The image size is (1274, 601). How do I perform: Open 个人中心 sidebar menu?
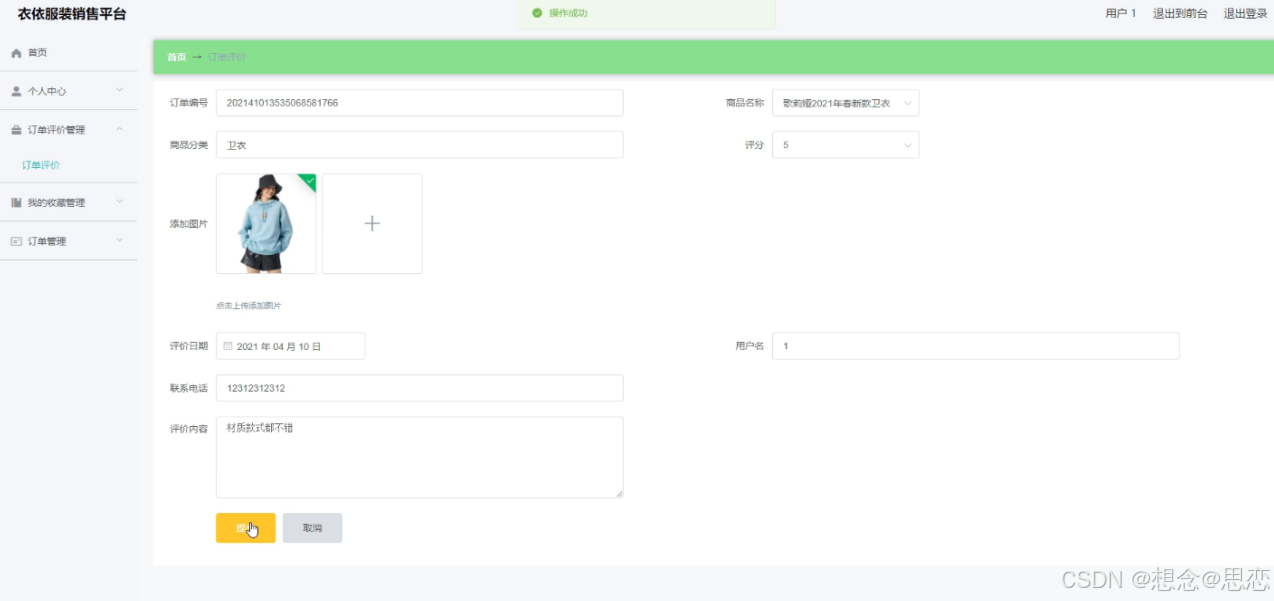(x=69, y=91)
